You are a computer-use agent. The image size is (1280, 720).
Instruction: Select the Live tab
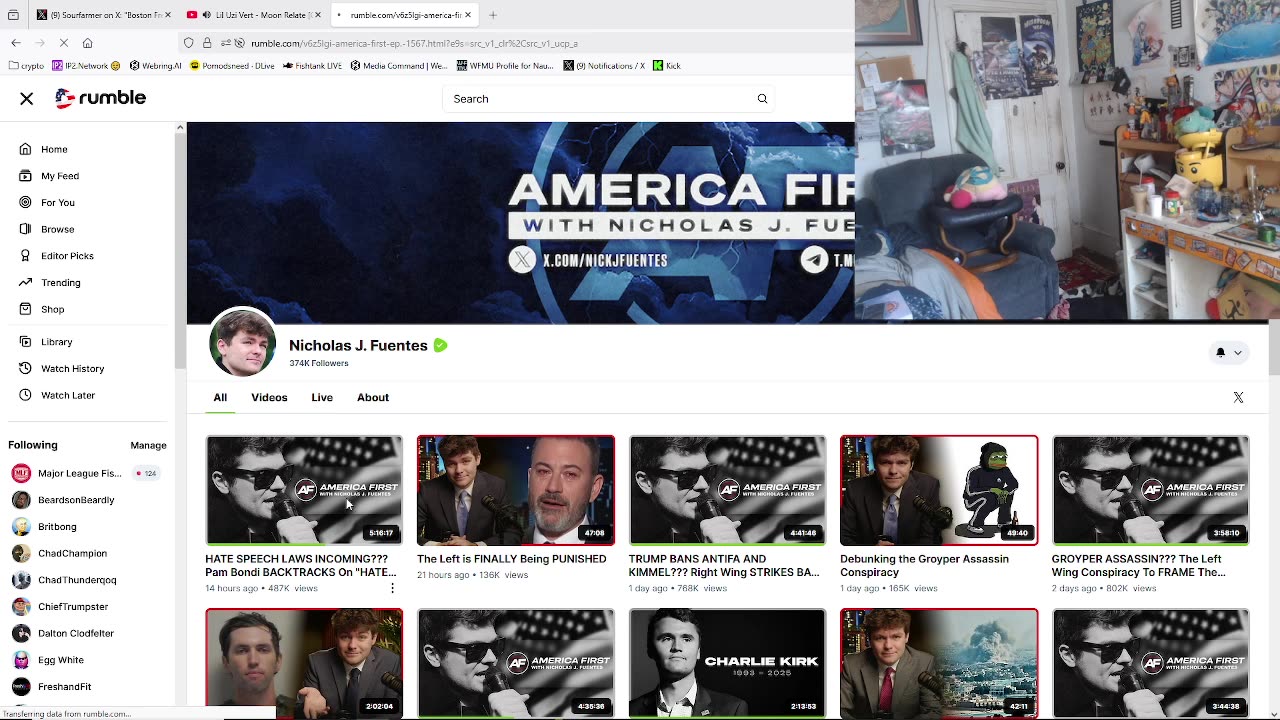322,397
